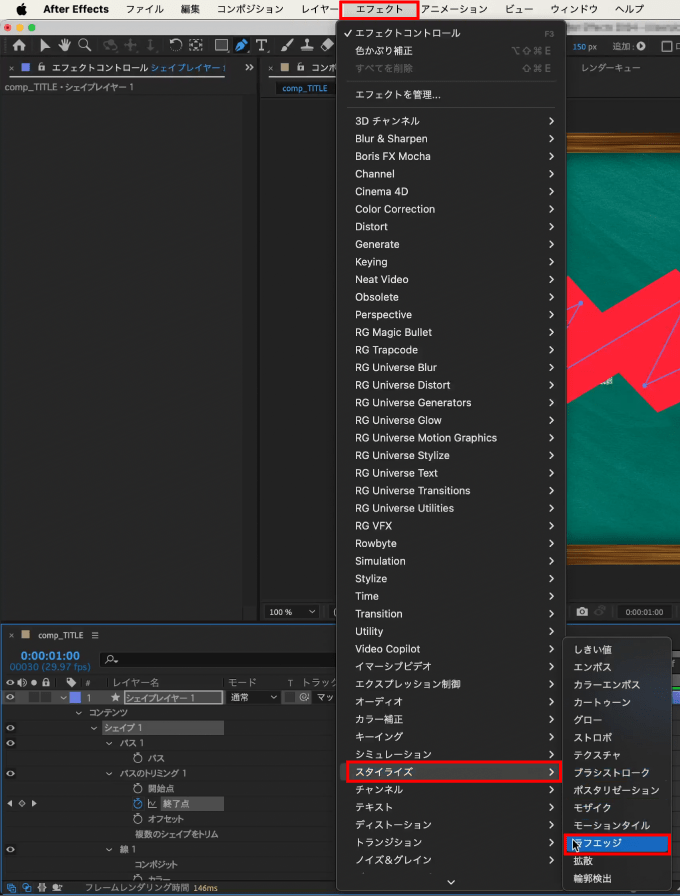Click the Home icon in toolbar

(19, 46)
